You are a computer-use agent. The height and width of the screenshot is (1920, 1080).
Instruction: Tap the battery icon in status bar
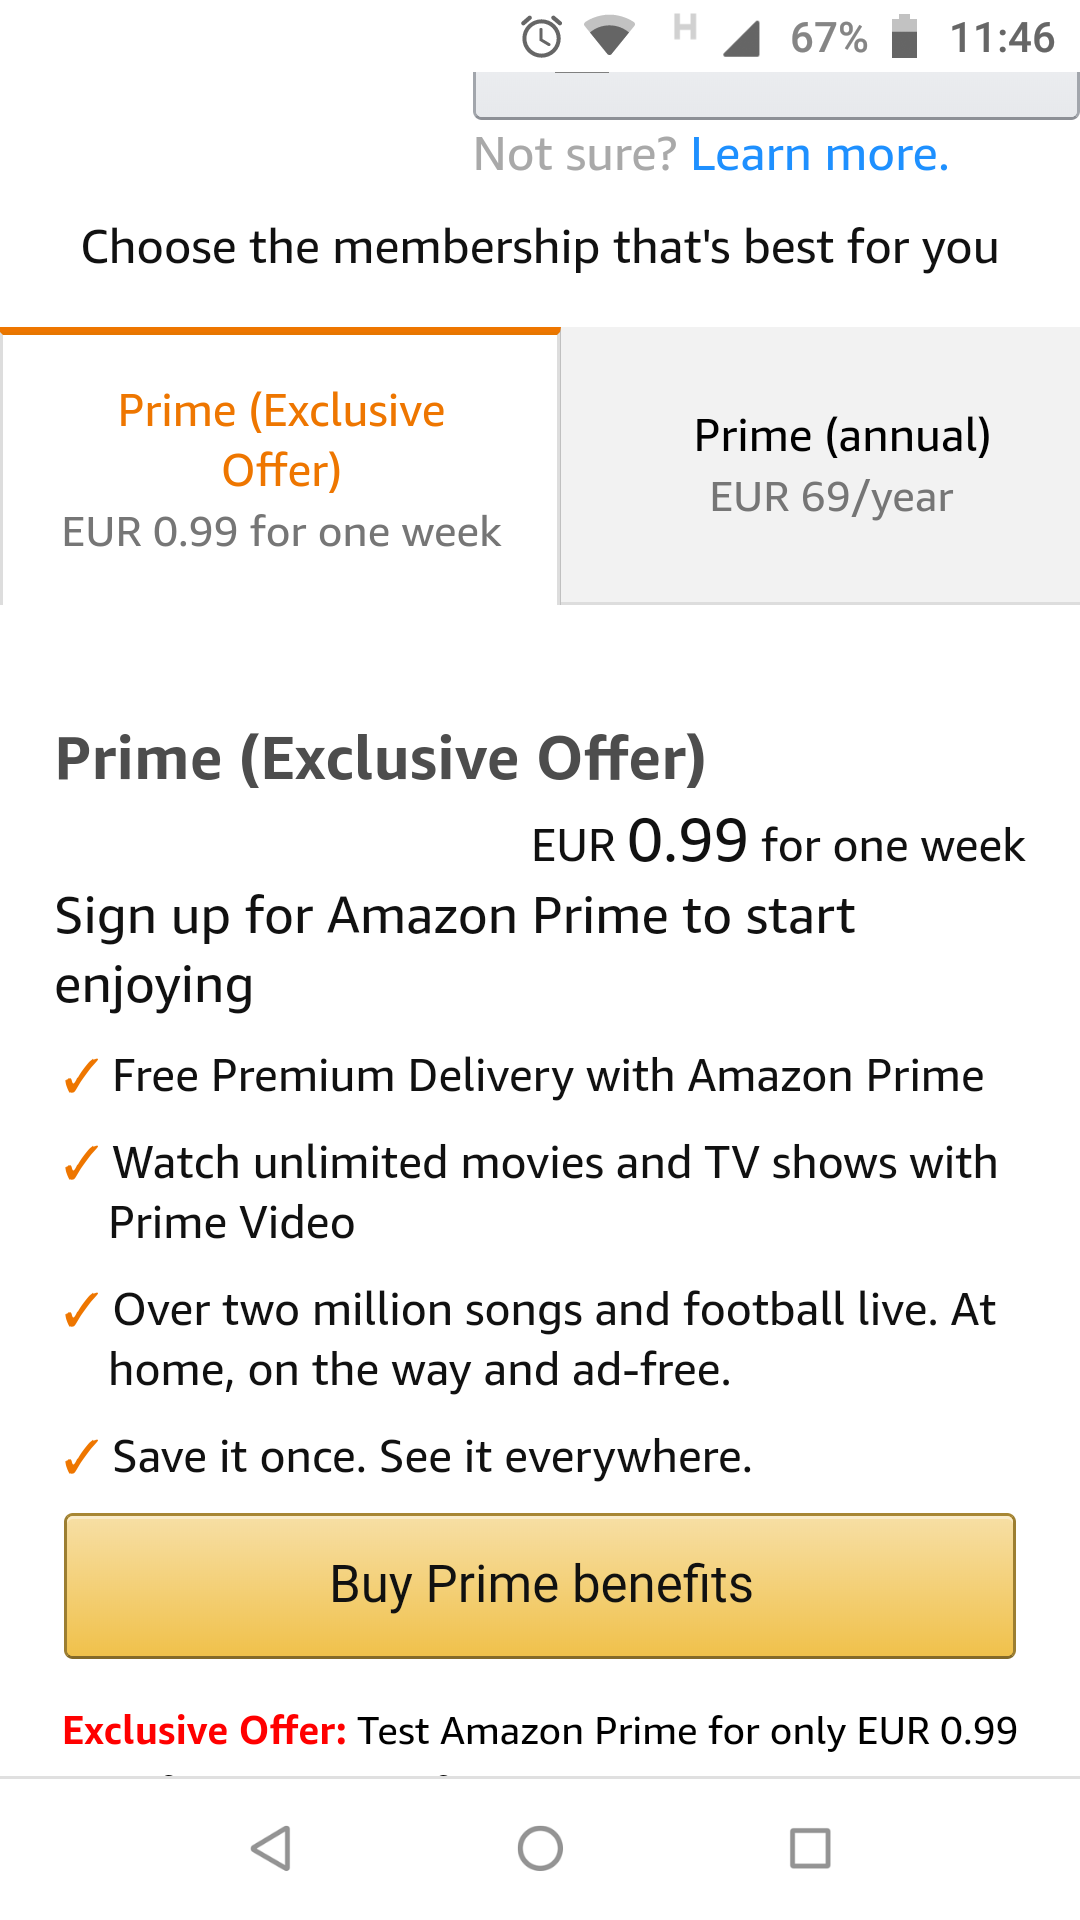click(904, 37)
